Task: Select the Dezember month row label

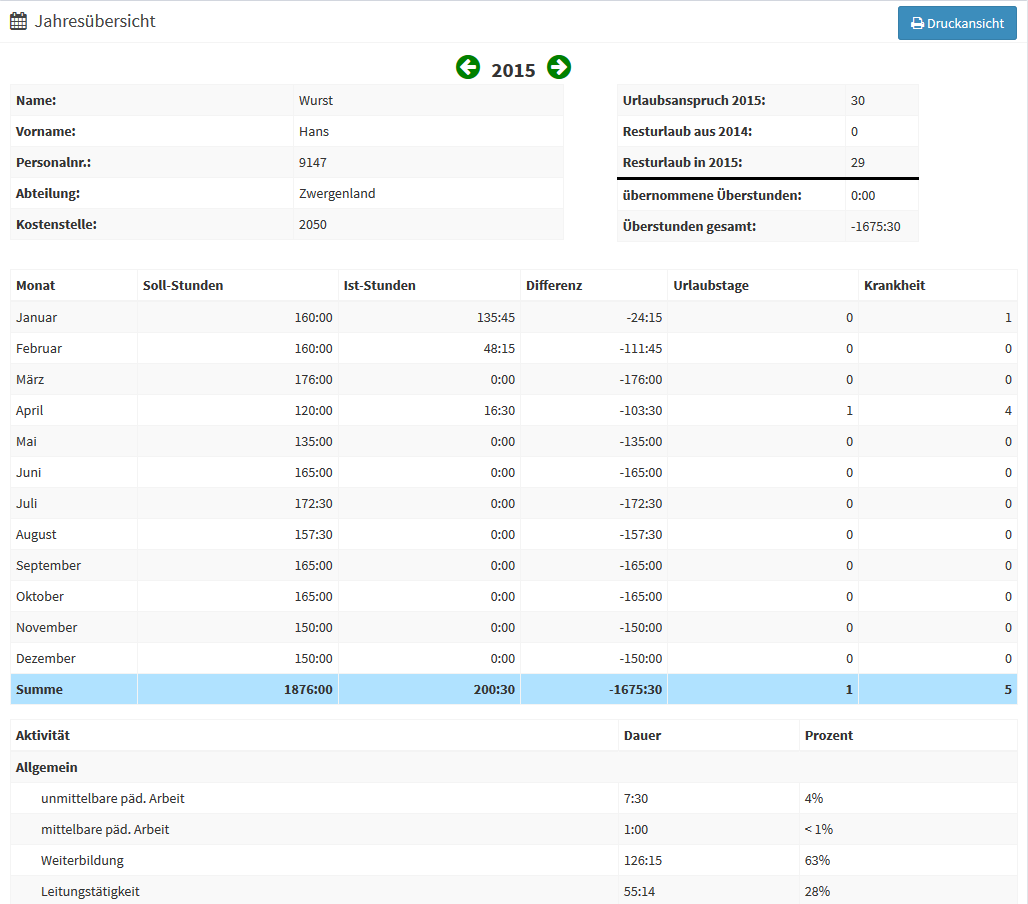Action: pyautogui.click(x=46, y=658)
